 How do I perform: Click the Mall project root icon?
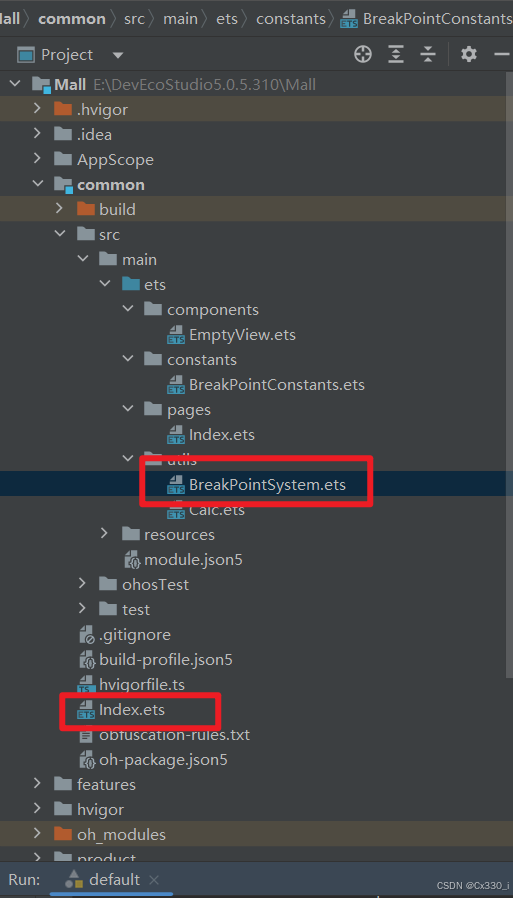pyautogui.click(x=41, y=85)
